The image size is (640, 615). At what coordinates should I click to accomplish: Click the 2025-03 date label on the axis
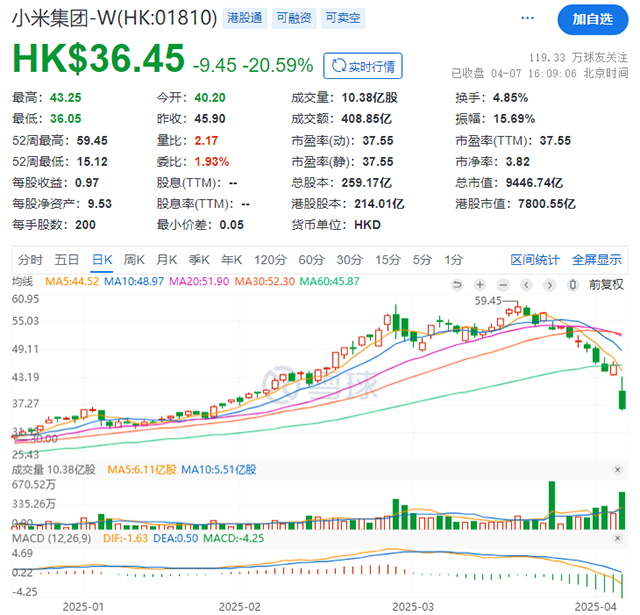[413, 607]
